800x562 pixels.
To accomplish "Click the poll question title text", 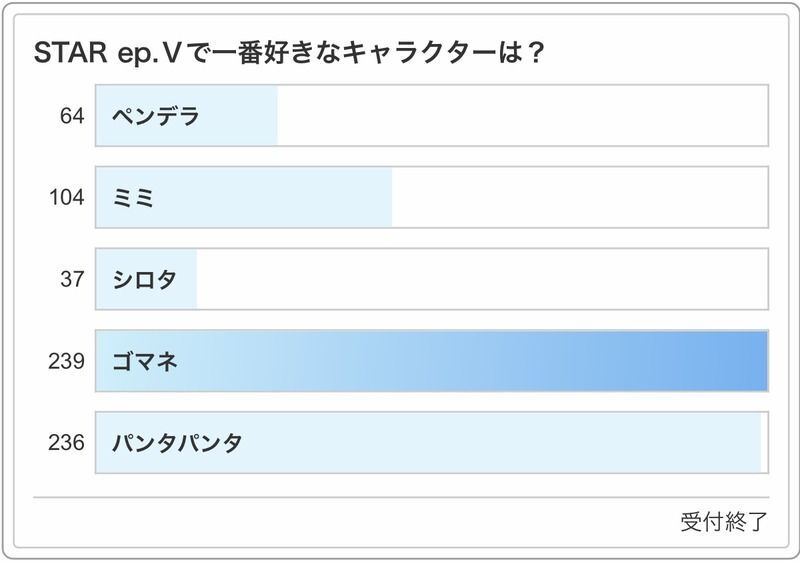I will (289, 53).
